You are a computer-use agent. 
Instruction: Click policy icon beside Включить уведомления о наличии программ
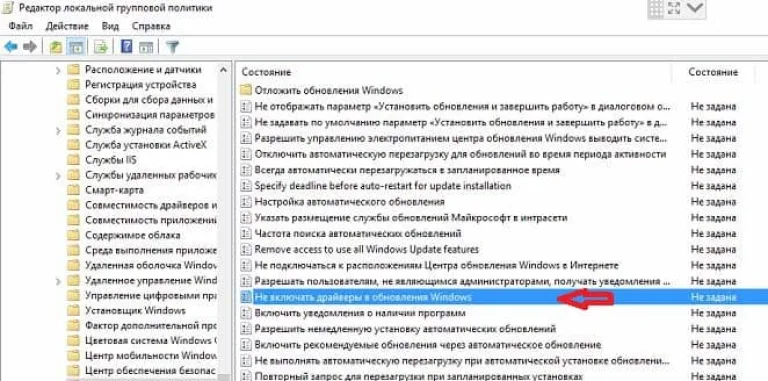click(245, 313)
